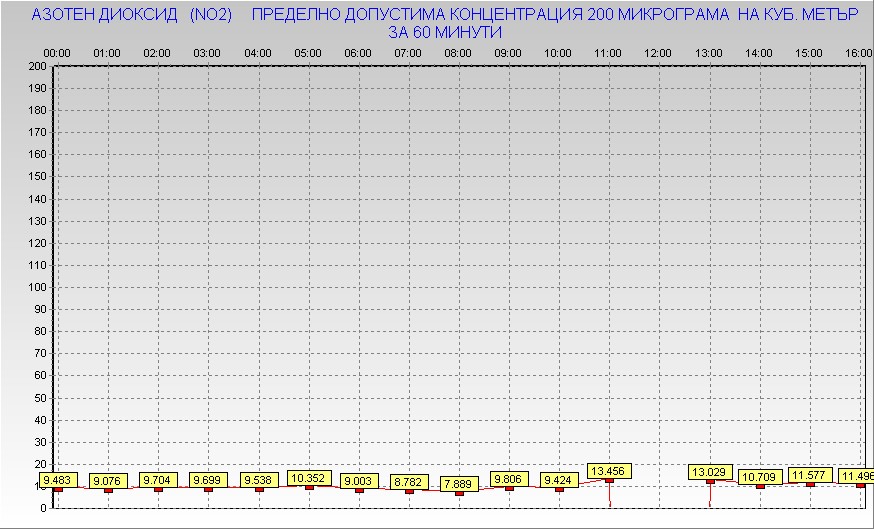
Task: Click the 16:00 time axis label
Action: pyautogui.click(x=858, y=52)
